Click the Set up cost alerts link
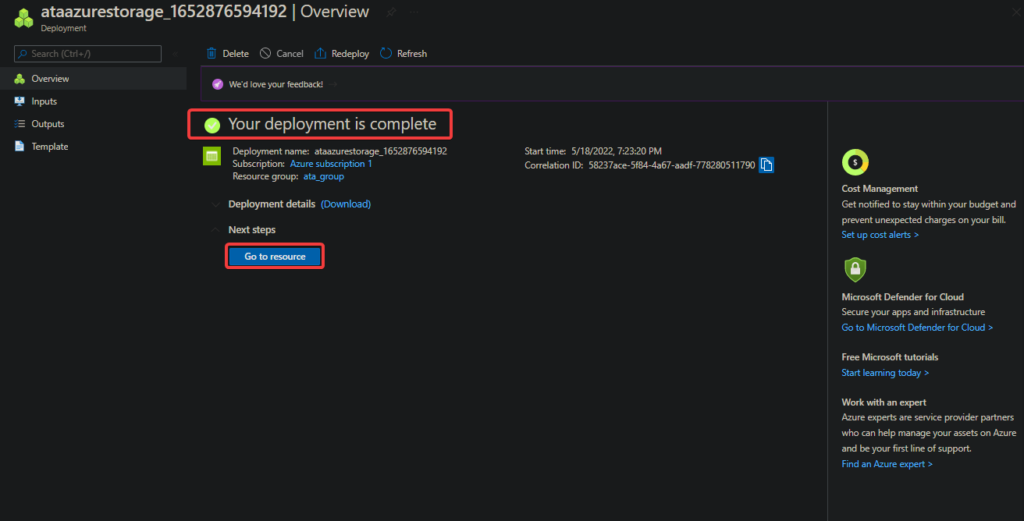 click(880, 235)
